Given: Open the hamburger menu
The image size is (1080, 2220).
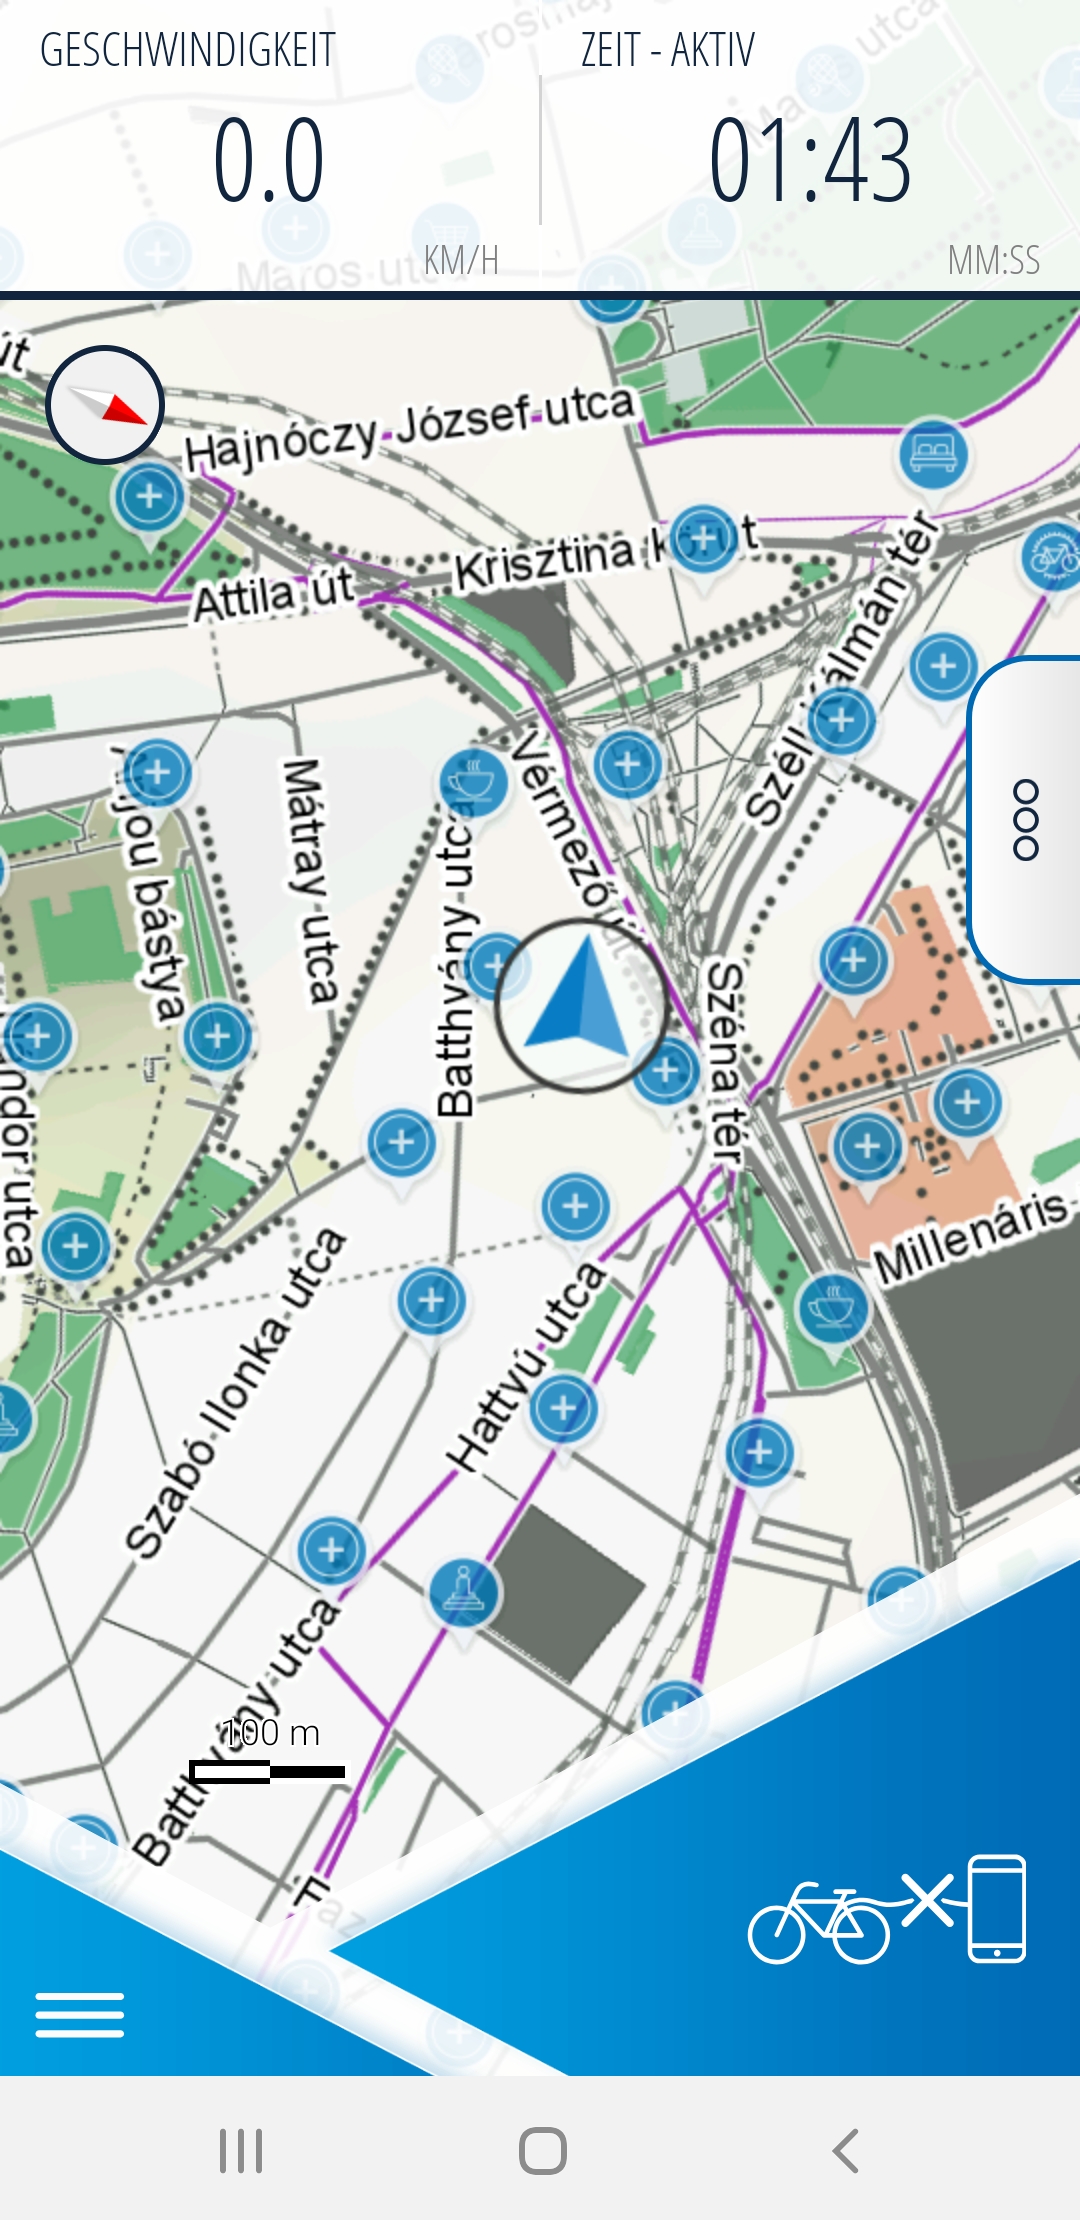Looking at the screenshot, I should (x=80, y=2015).
